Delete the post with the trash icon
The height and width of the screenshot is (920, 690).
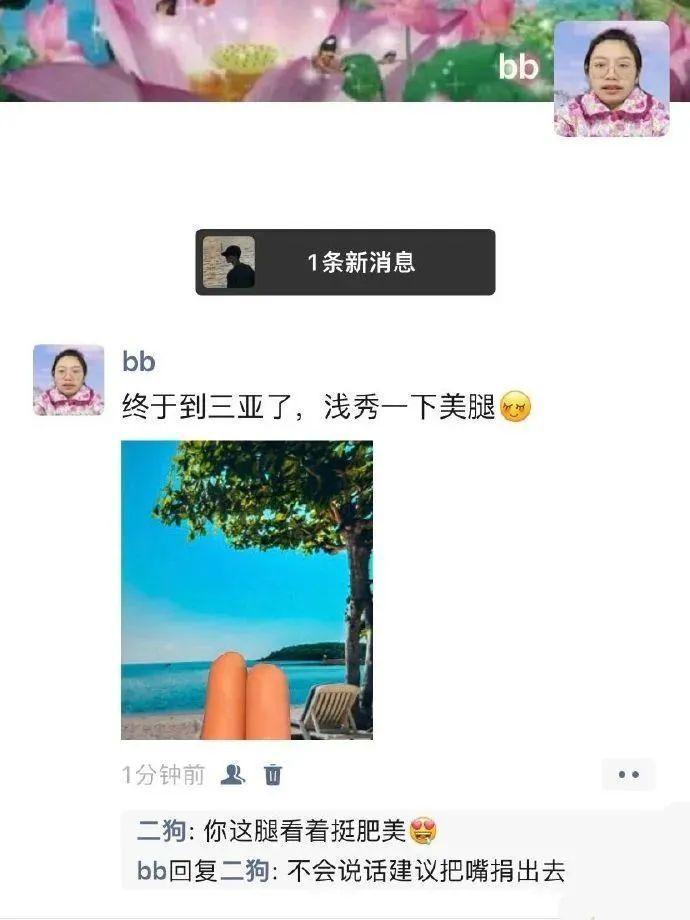273,774
